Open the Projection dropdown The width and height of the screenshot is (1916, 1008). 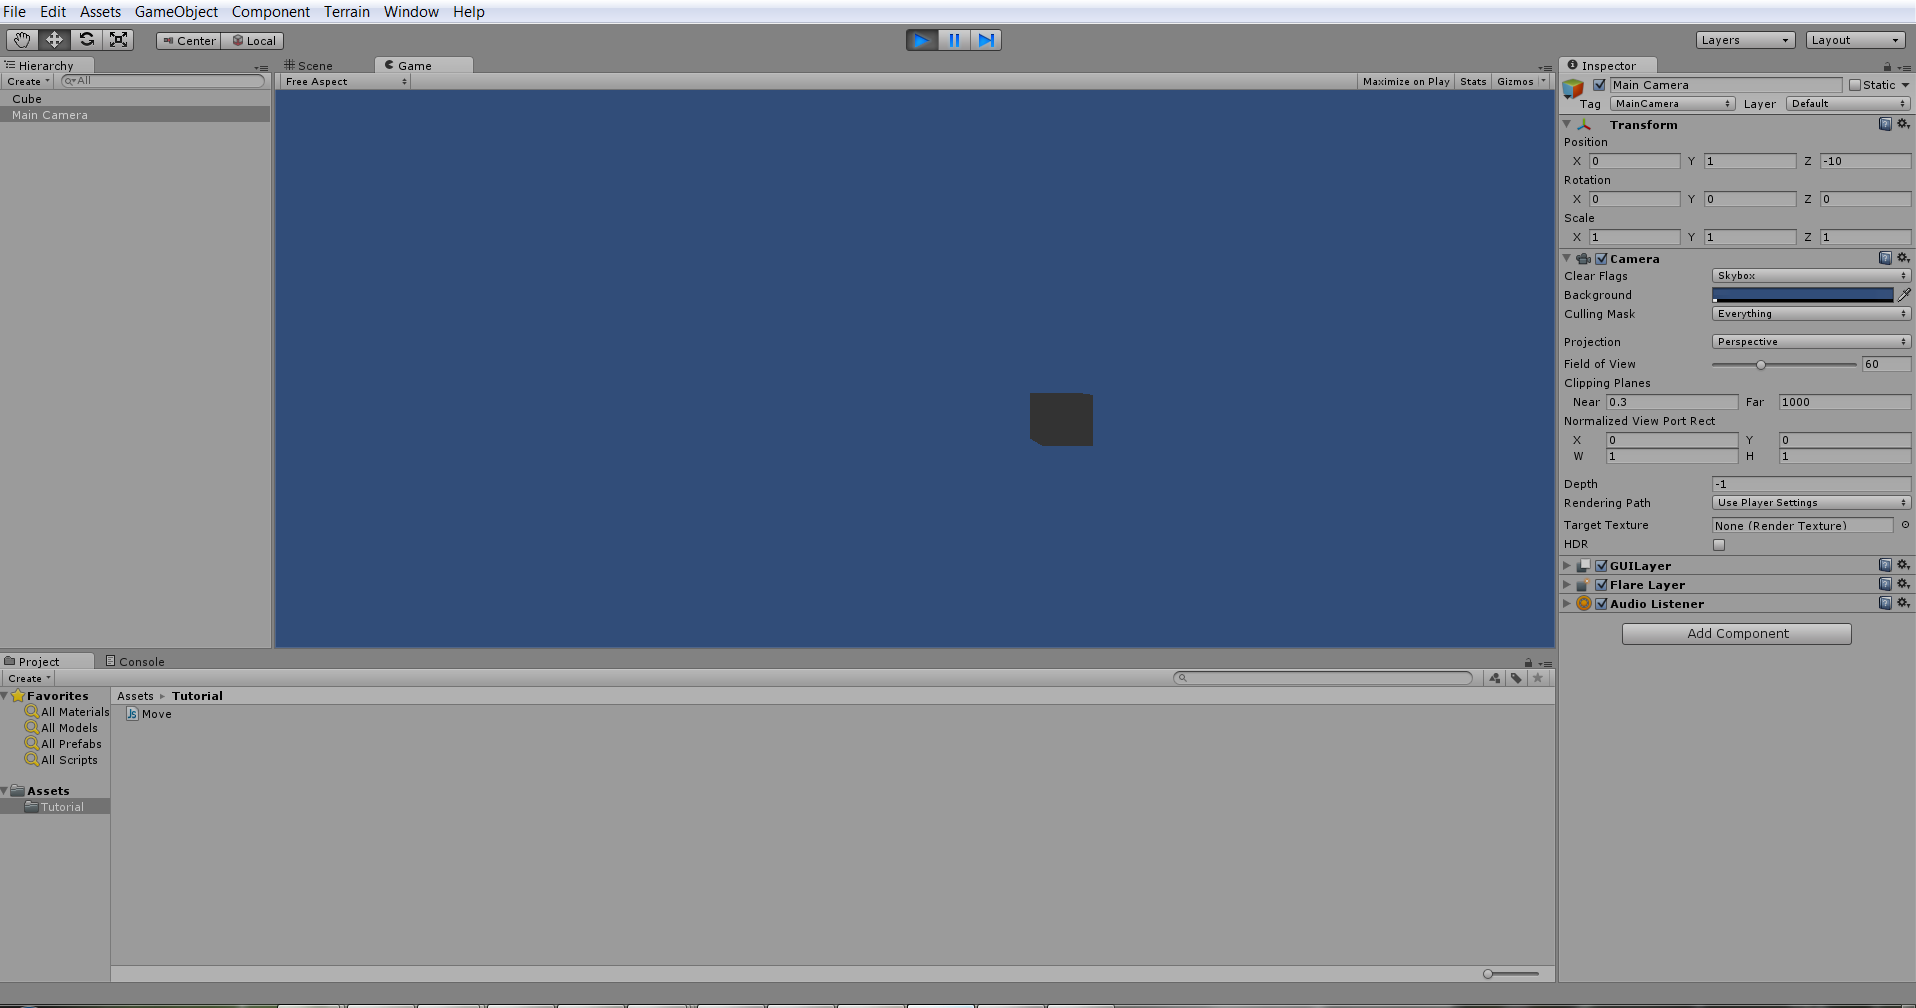1811,342
